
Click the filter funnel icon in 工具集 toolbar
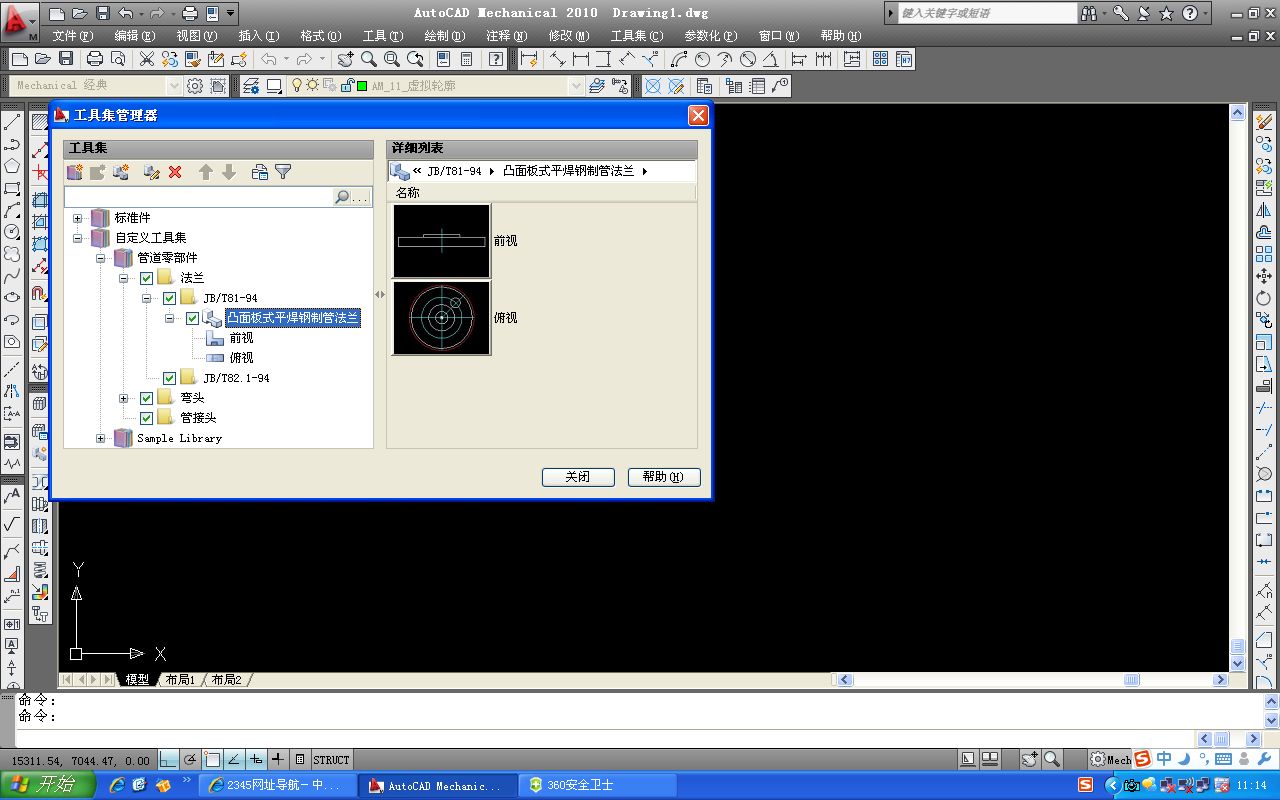283,172
